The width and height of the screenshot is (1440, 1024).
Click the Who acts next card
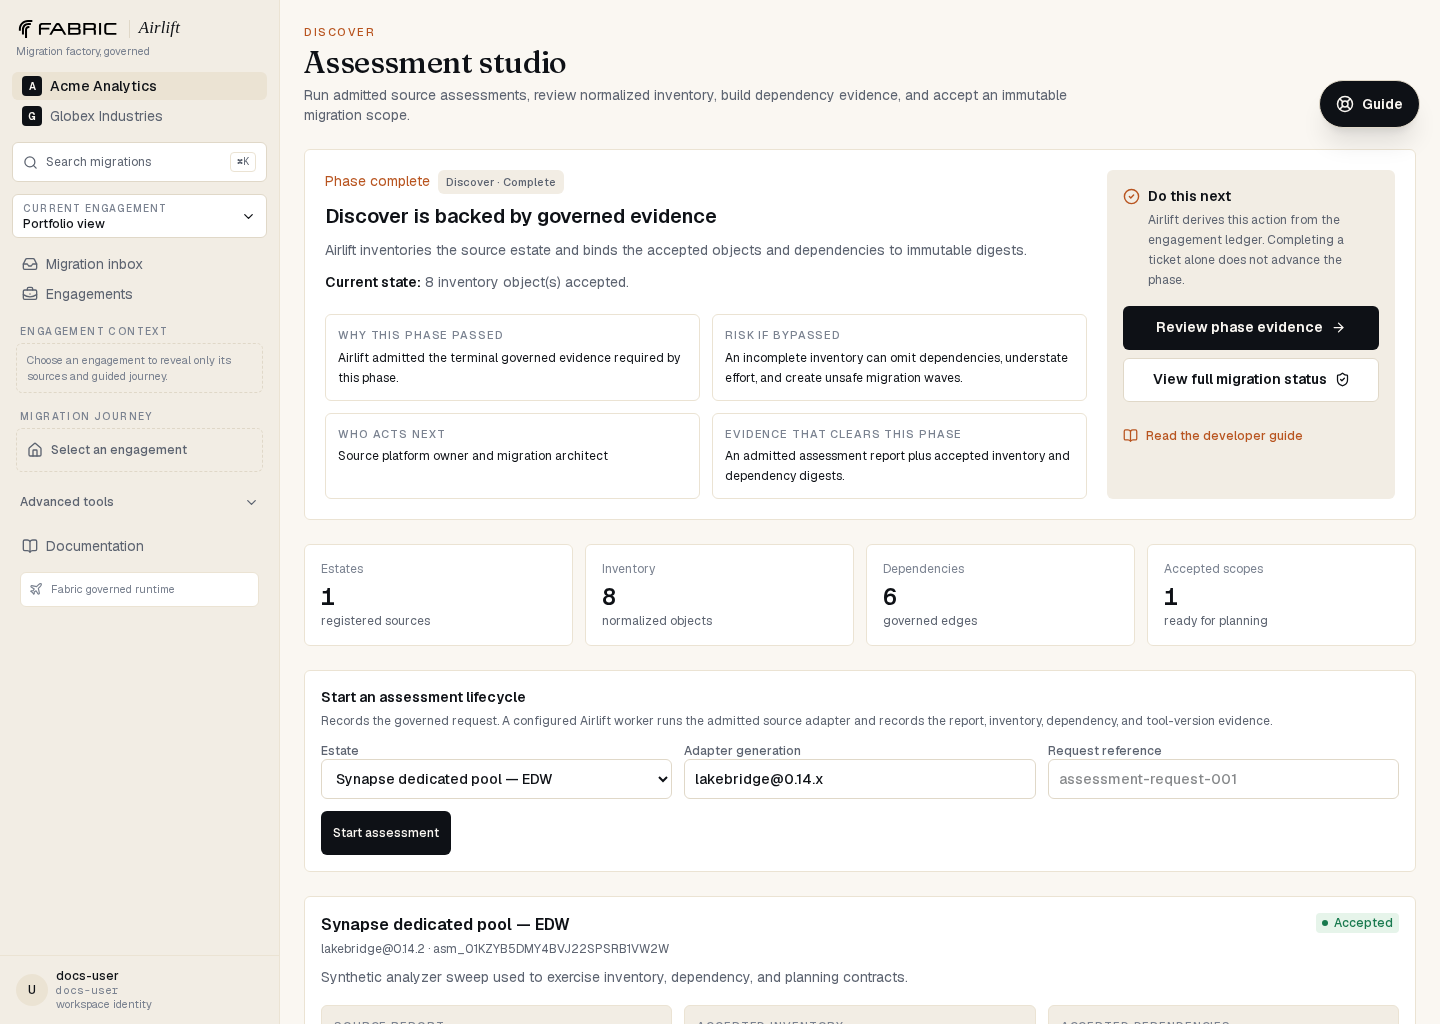[x=512, y=456]
